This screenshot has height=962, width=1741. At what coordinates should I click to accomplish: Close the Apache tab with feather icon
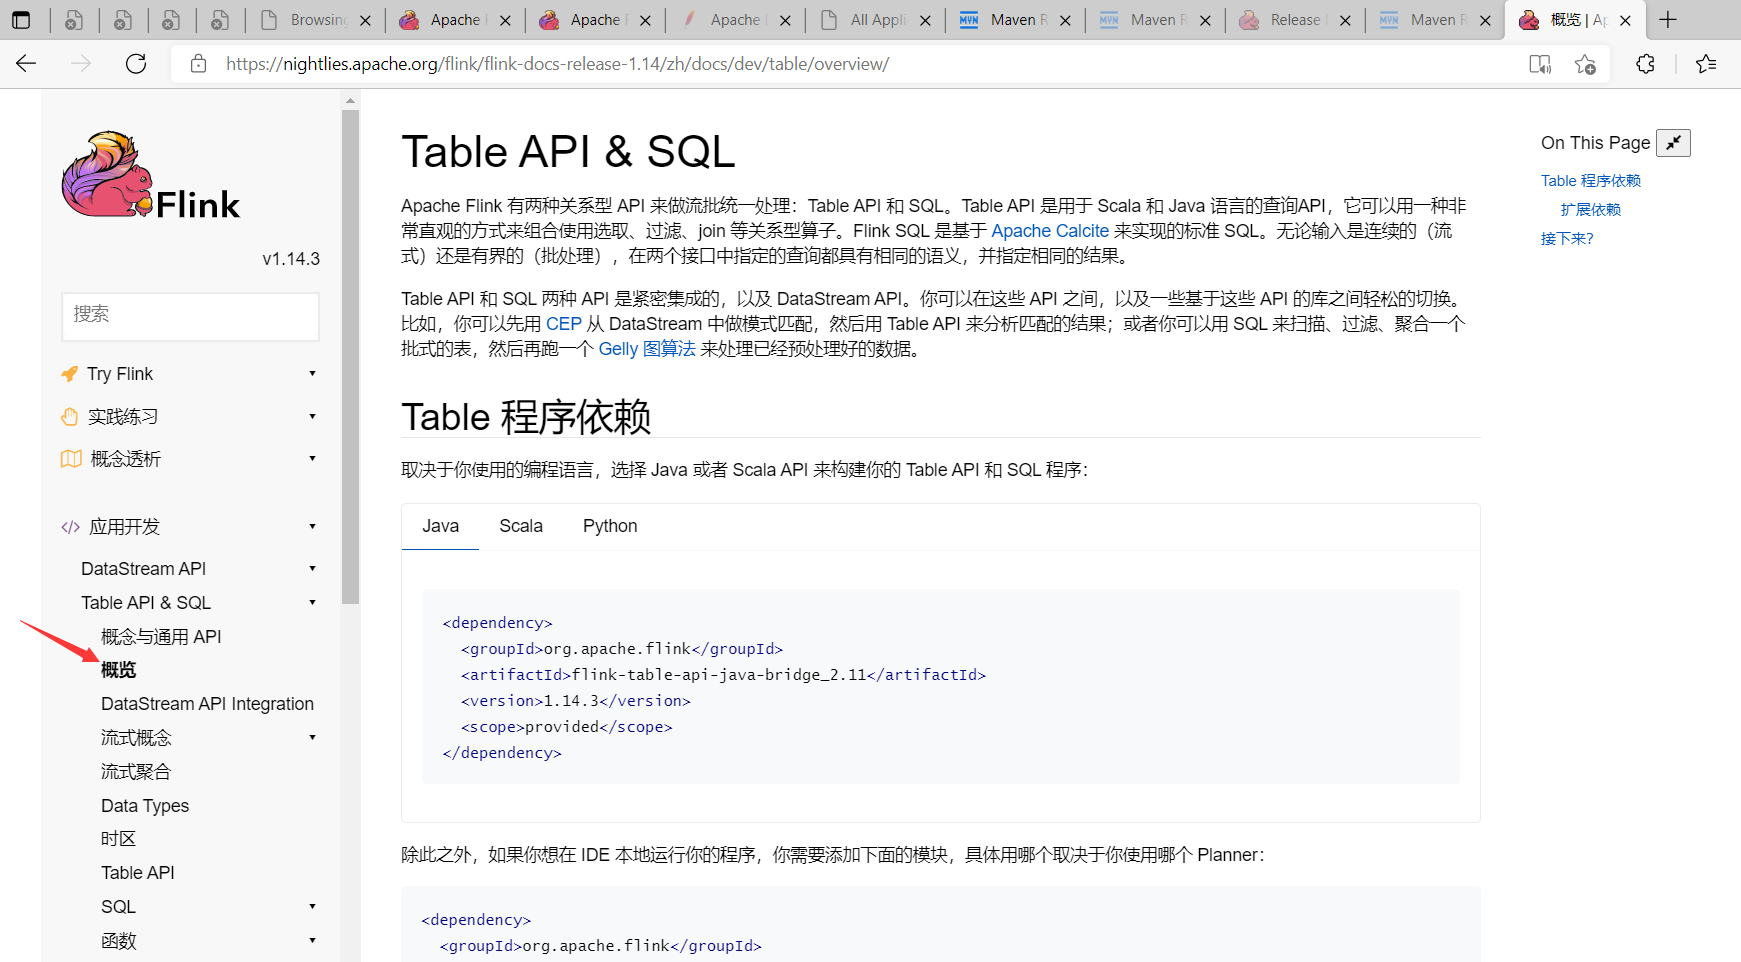pos(785,20)
